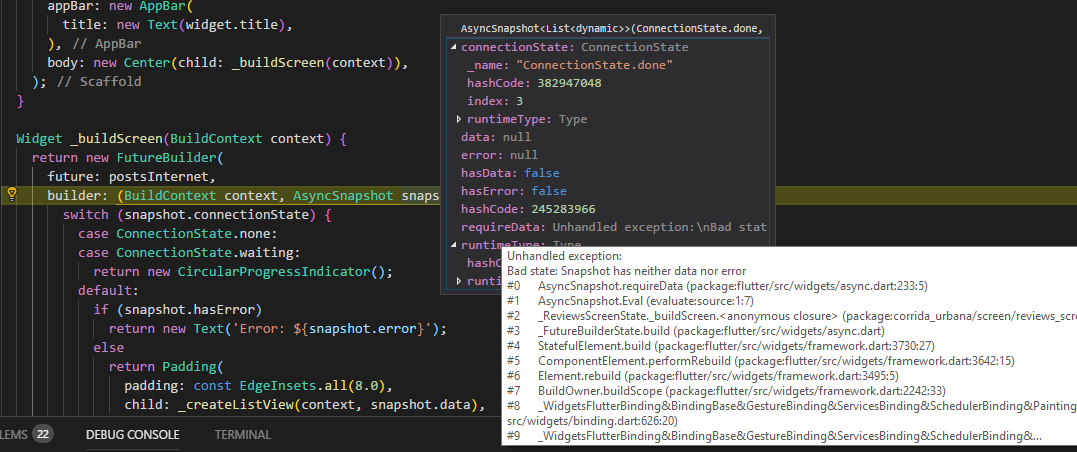Click the '// Scaffold' closing label comment
1077x452 pixels.
tap(99, 82)
